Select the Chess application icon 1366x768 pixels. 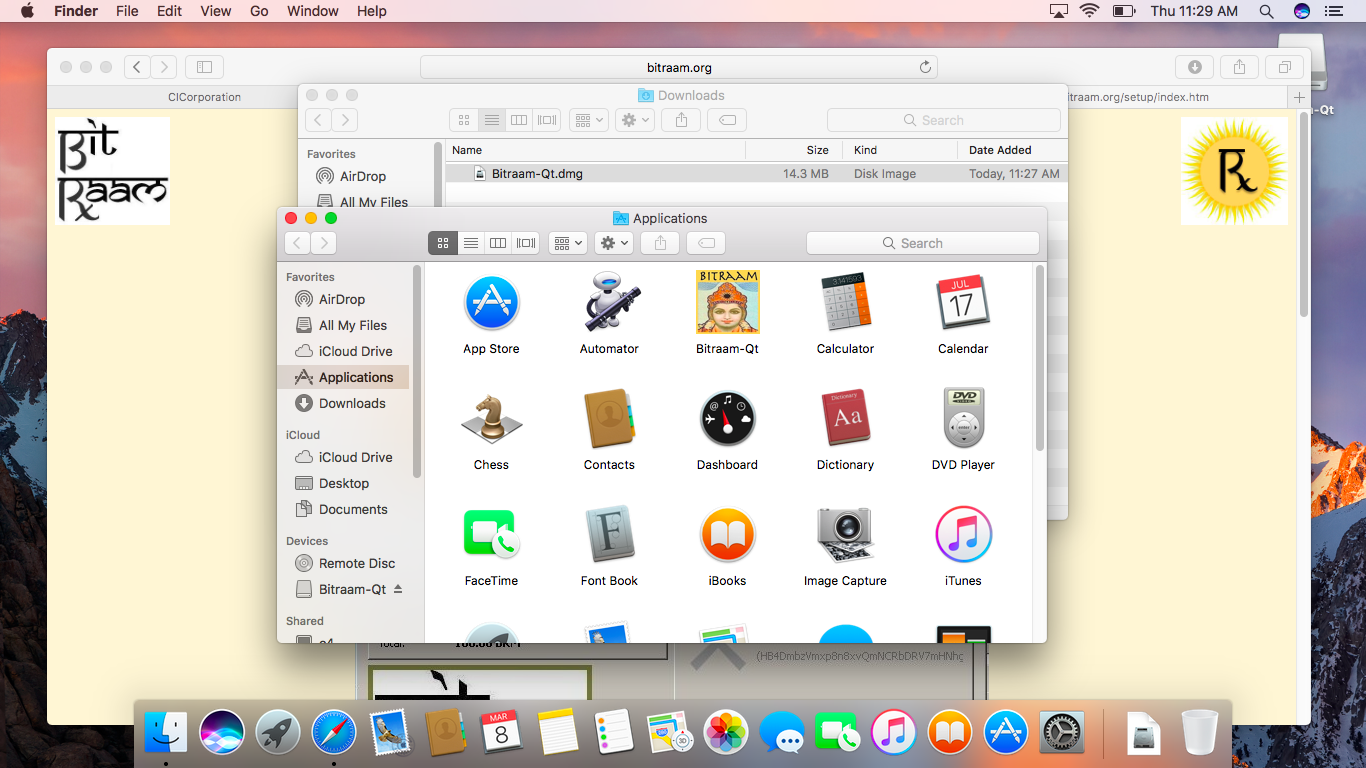pyautogui.click(x=491, y=419)
